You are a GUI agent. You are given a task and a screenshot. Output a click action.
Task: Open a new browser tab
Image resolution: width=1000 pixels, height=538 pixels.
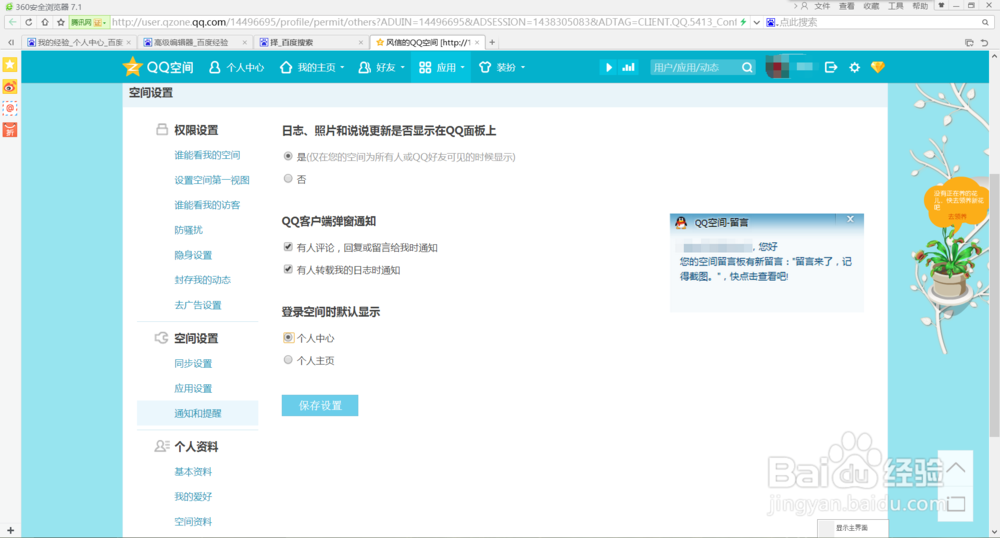coord(492,42)
